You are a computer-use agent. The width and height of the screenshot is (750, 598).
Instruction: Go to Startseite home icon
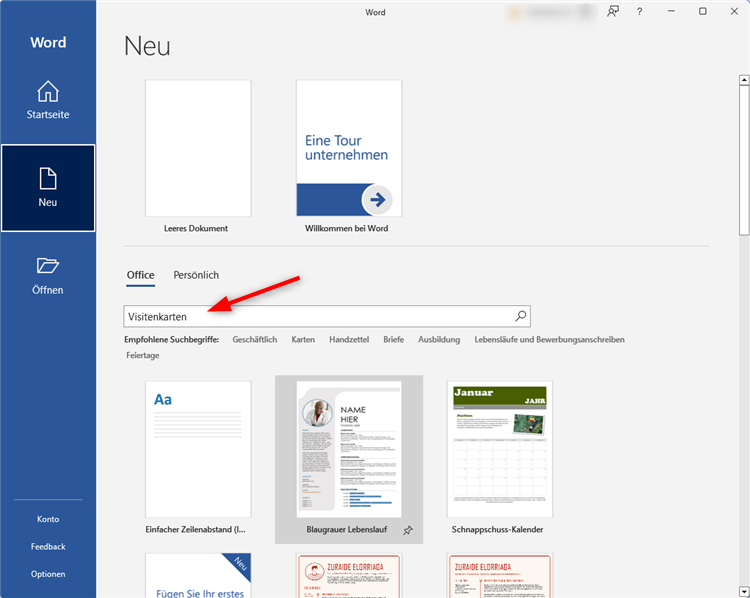[48, 91]
